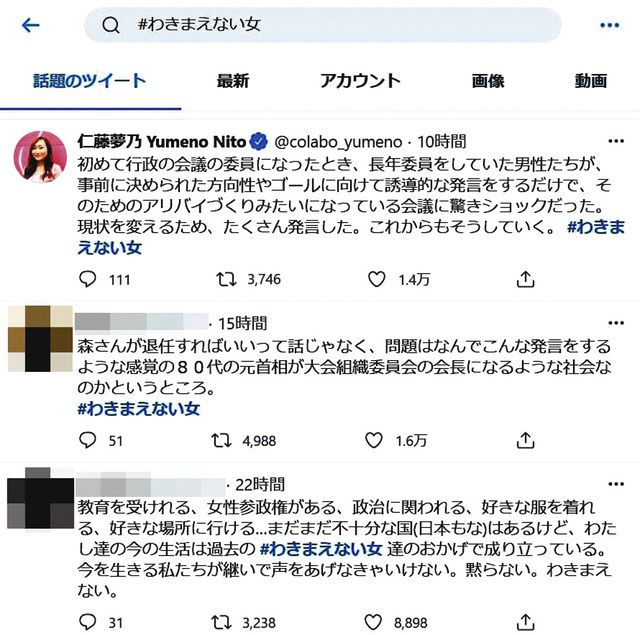Like the tweet with 1.6万 likes
Viewport: 640px width, 635px height.
(x=373, y=440)
